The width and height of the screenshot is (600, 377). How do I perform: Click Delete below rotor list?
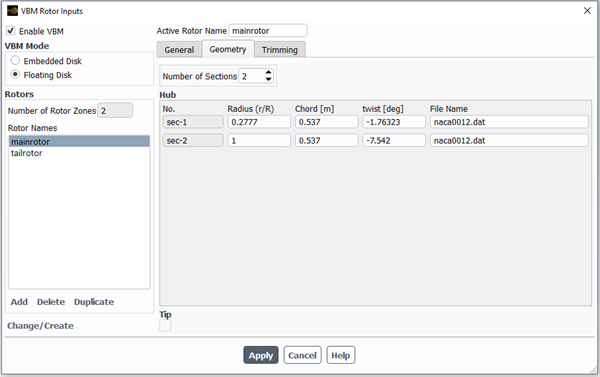pyautogui.click(x=51, y=302)
